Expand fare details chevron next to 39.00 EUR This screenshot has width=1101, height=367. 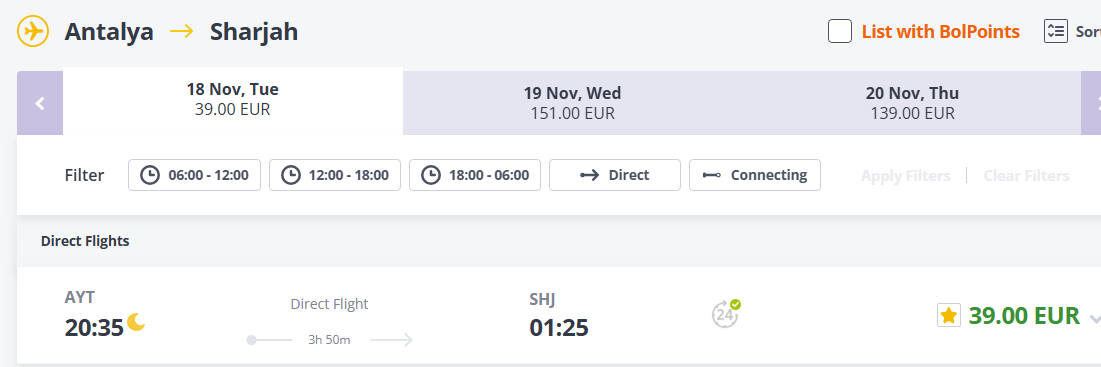coord(1095,319)
